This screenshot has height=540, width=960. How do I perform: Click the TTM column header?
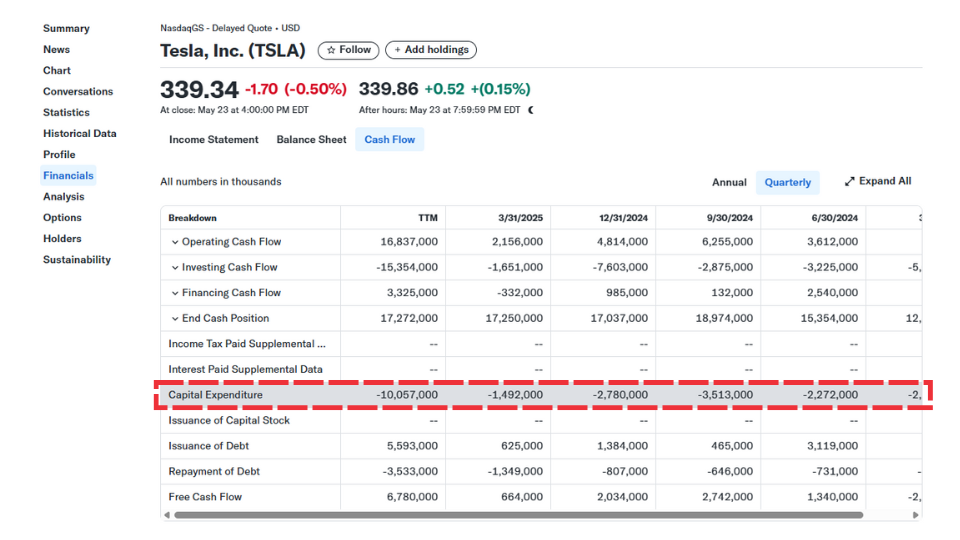(x=428, y=218)
